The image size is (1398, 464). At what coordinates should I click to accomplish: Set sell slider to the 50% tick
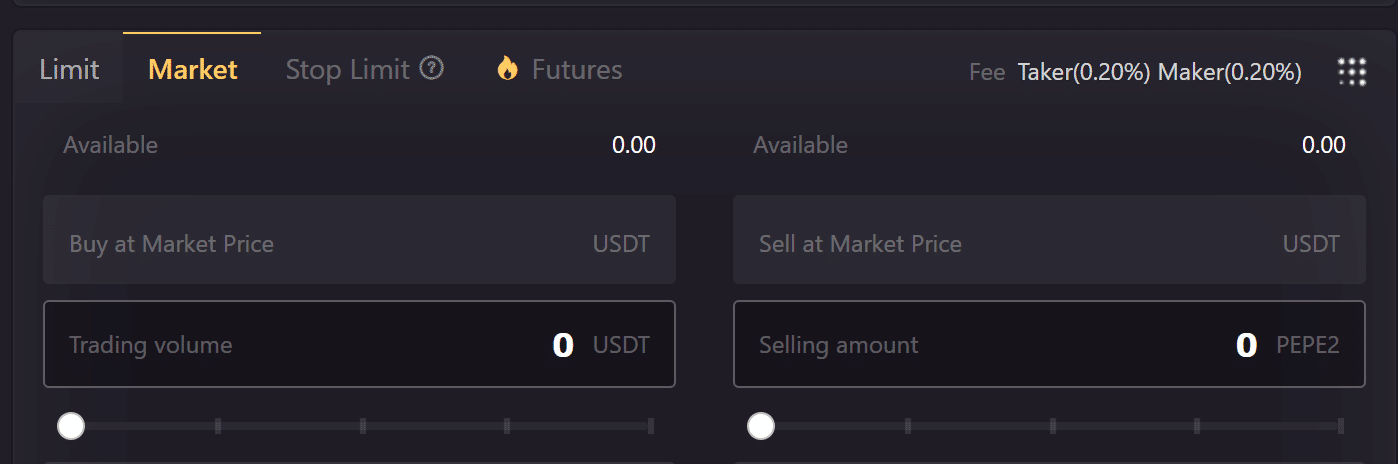click(1052, 427)
